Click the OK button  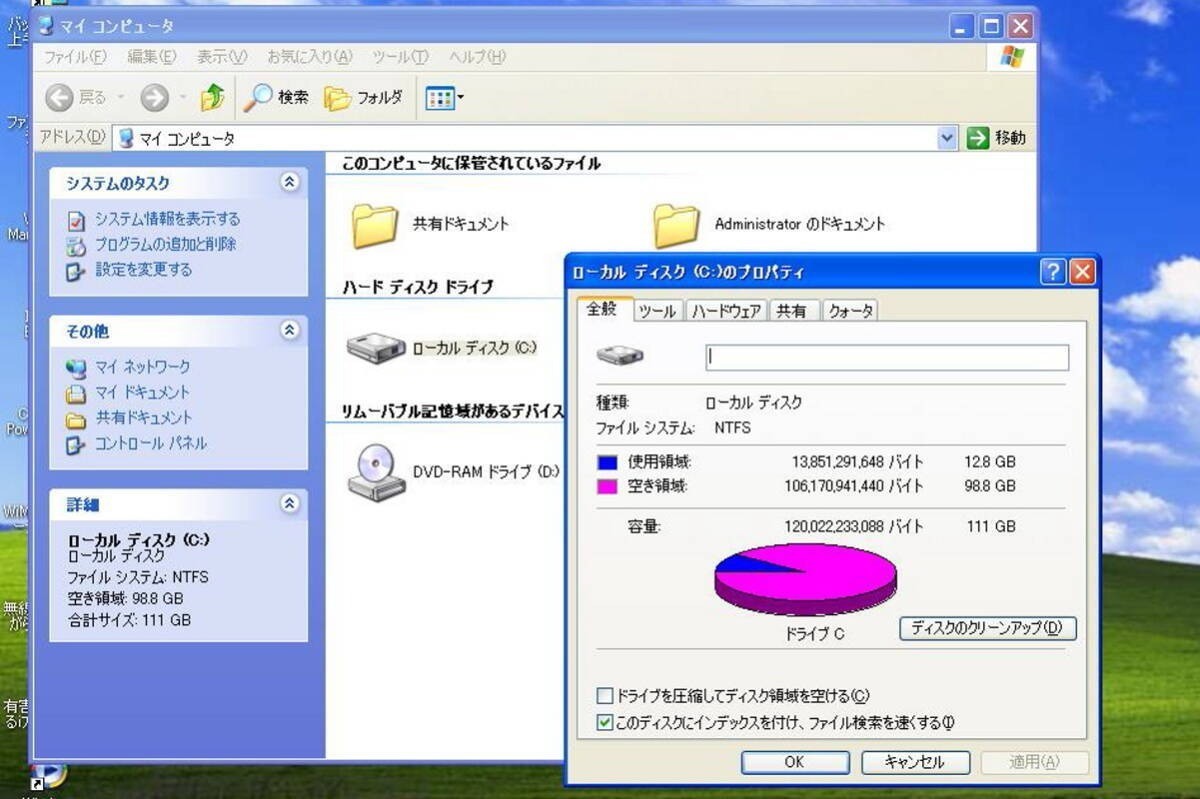[794, 762]
